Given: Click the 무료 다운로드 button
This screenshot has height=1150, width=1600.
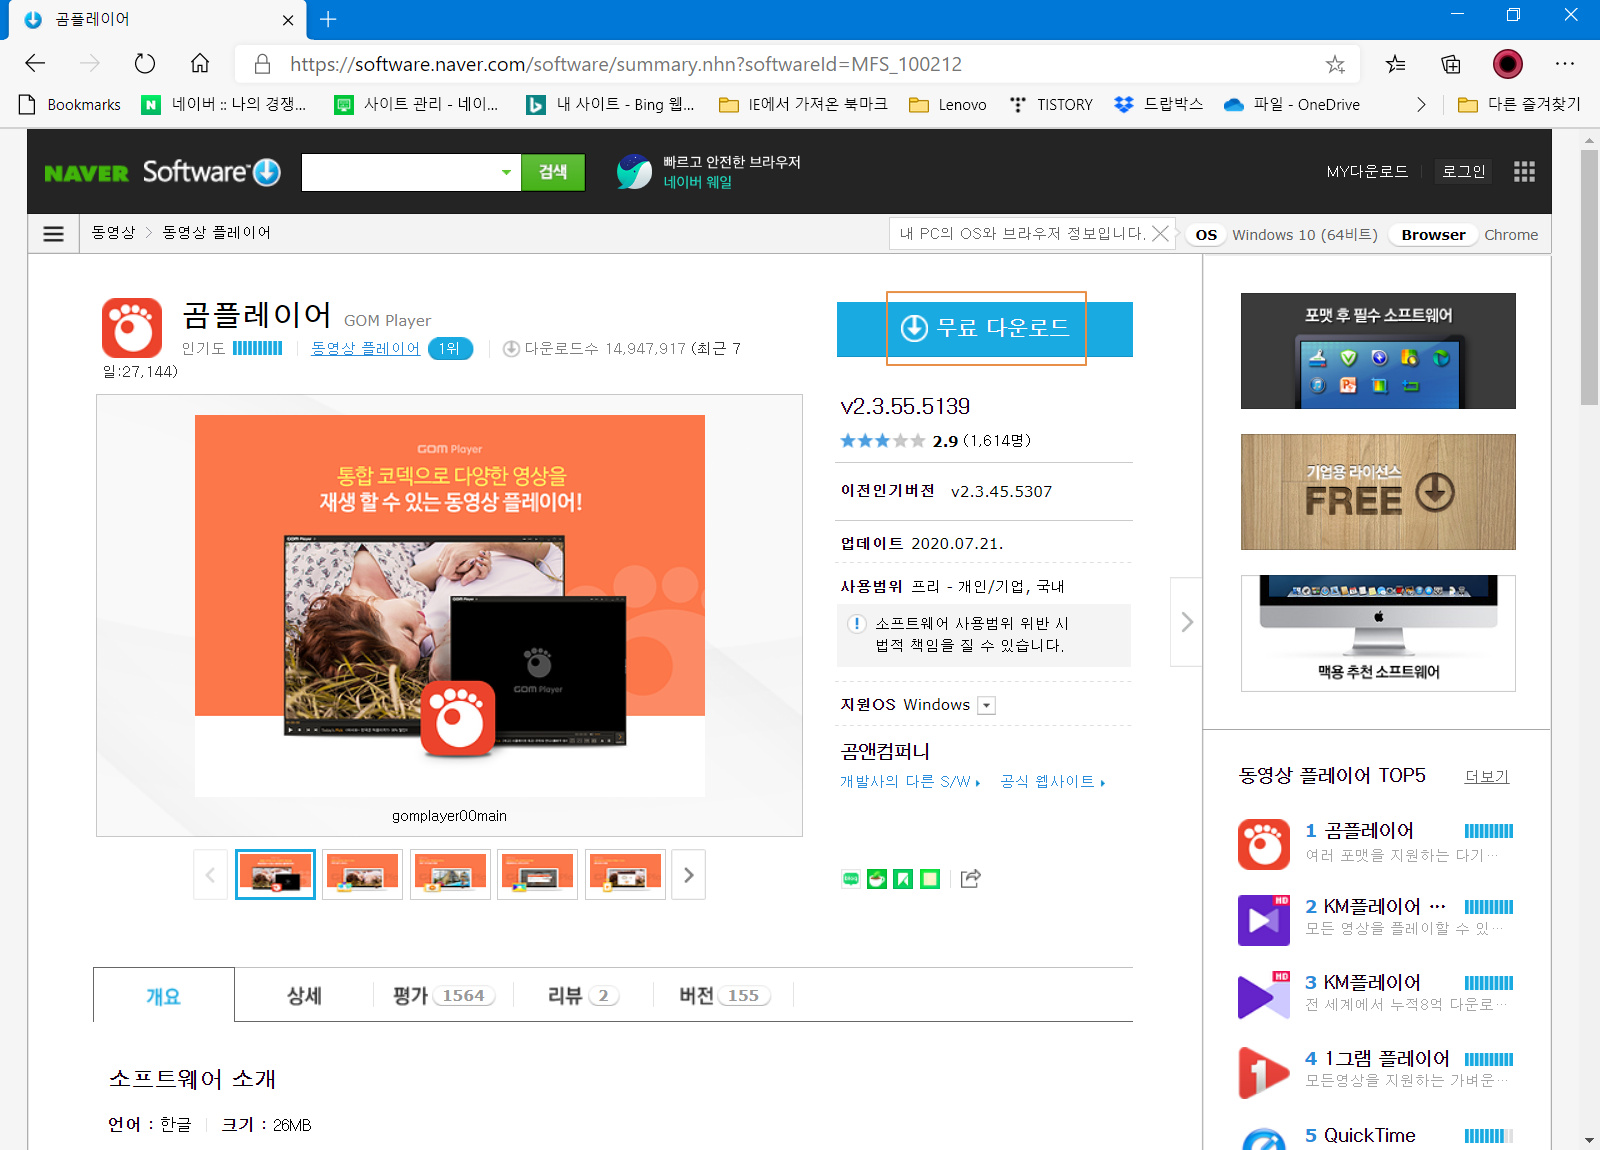Looking at the screenshot, I should pyautogui.click(x=985, y=329).
